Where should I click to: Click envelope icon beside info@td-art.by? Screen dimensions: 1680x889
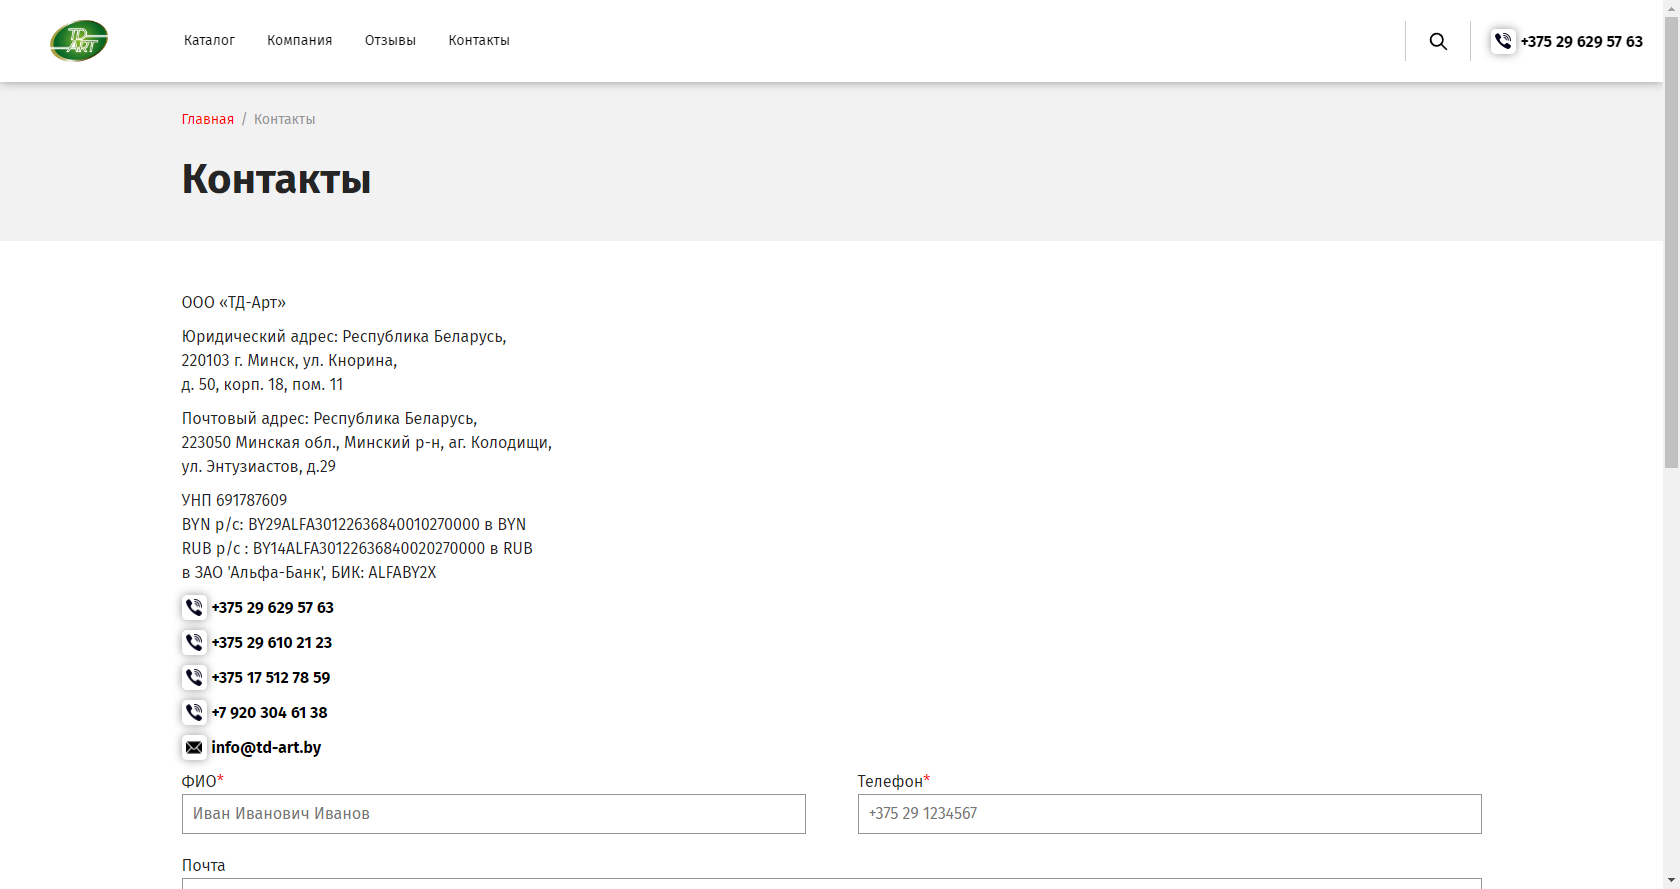[x=194, y=747]
